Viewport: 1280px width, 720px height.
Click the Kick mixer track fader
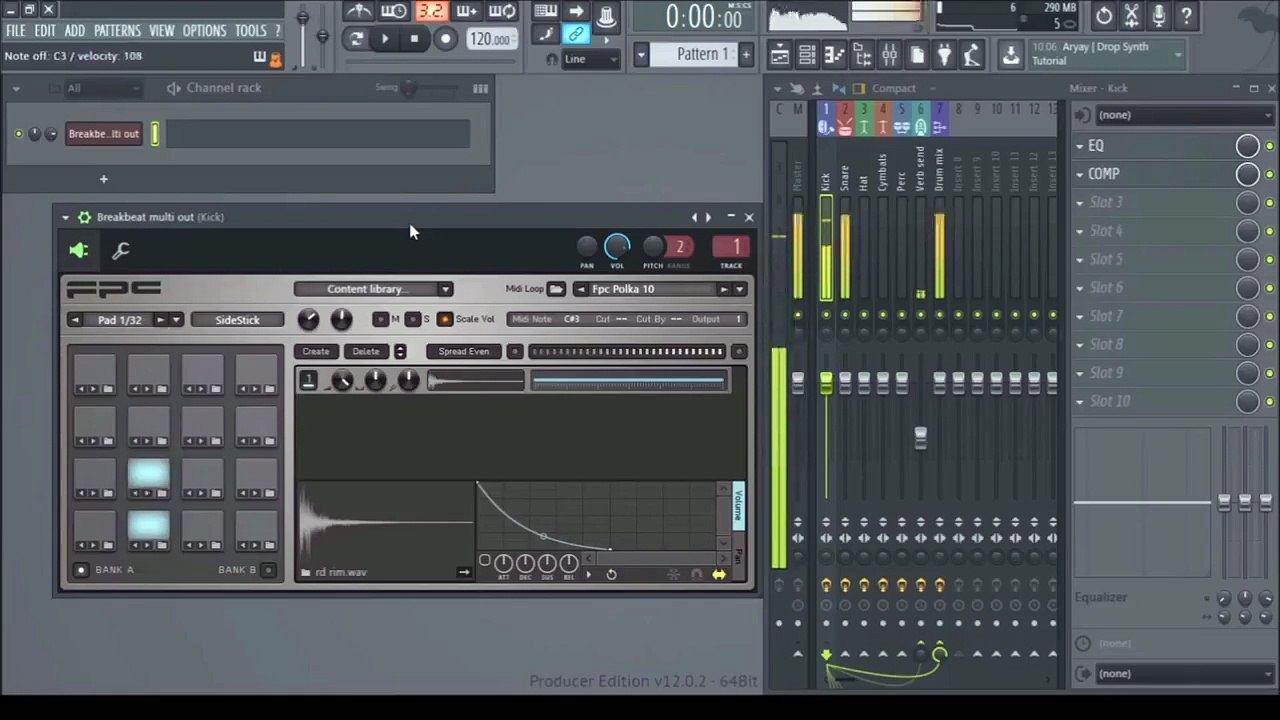[826, 383]
